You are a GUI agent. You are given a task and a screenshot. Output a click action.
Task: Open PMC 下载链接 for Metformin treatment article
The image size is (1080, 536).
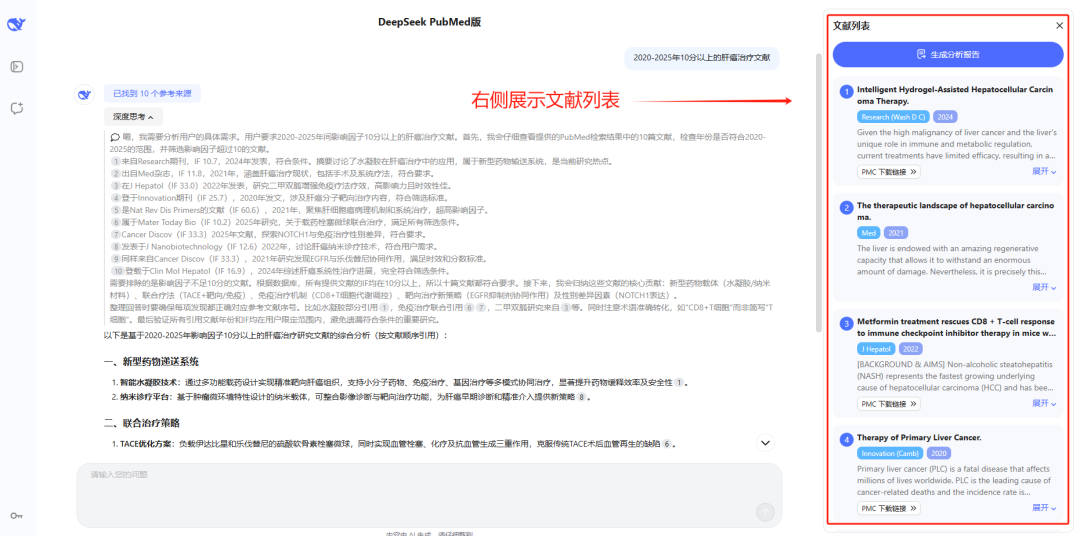point(889,404)
